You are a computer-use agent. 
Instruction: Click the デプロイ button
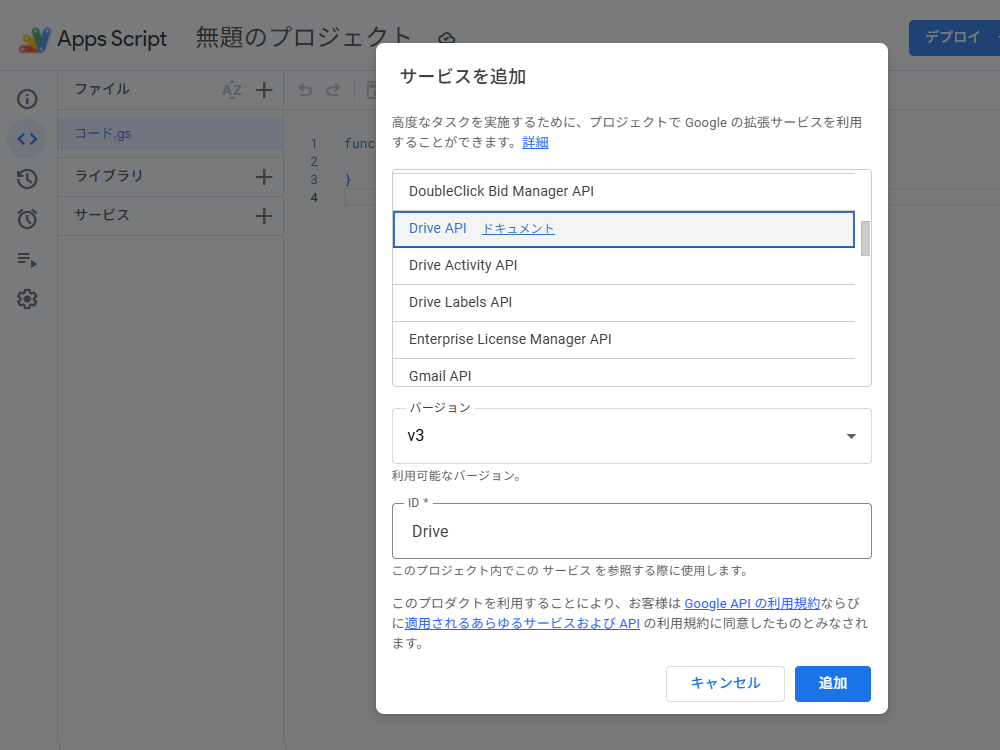pyautogui.click(x=954, y=38)
